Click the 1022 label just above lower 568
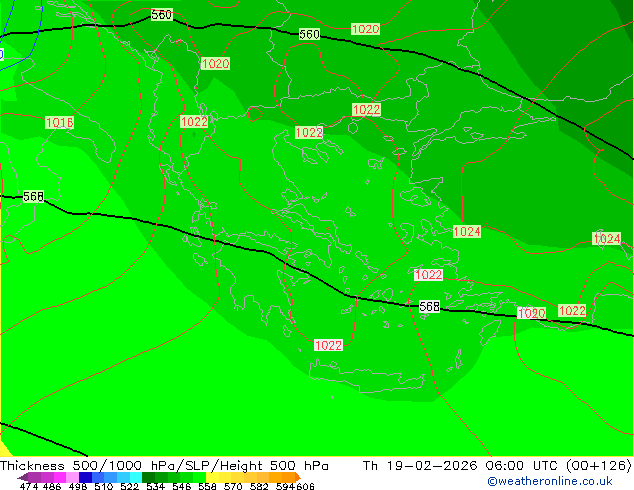Image resolution: width=634 pixels, height=490 pixels. point(429,275)
